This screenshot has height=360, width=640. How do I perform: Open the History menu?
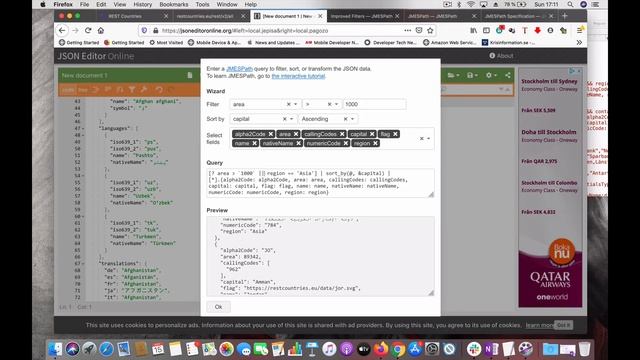click(x=142, y=4)
